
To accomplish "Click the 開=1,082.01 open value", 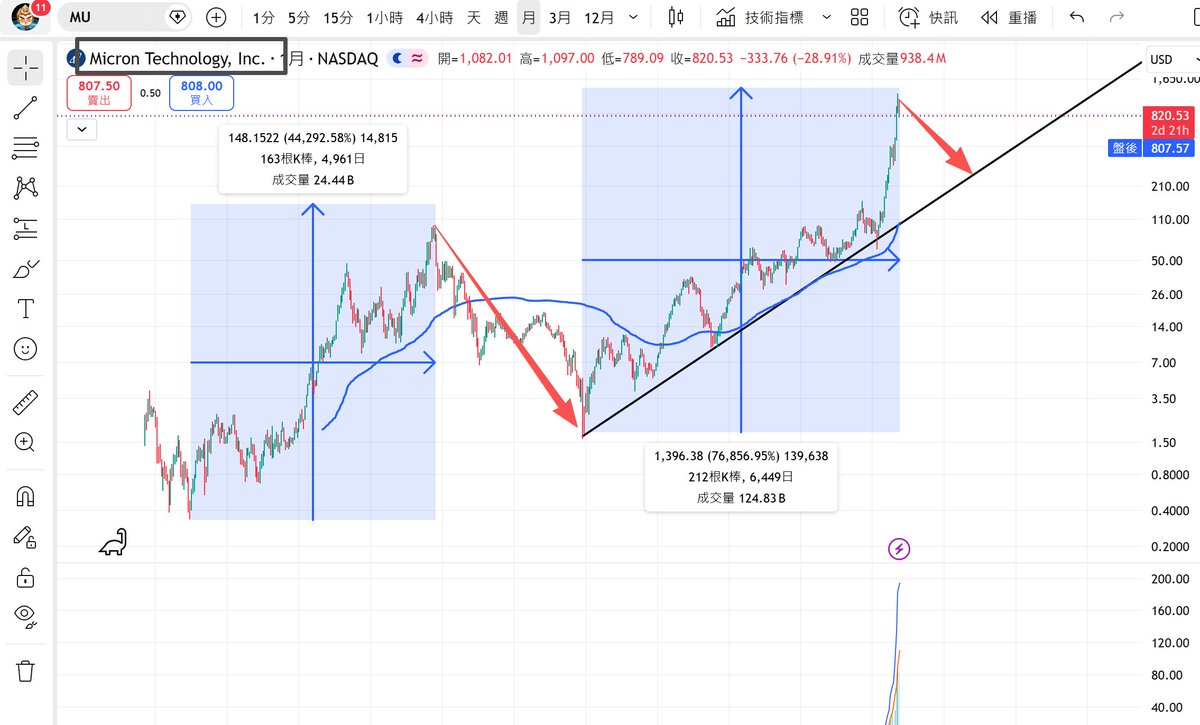I will click(475, 59).
